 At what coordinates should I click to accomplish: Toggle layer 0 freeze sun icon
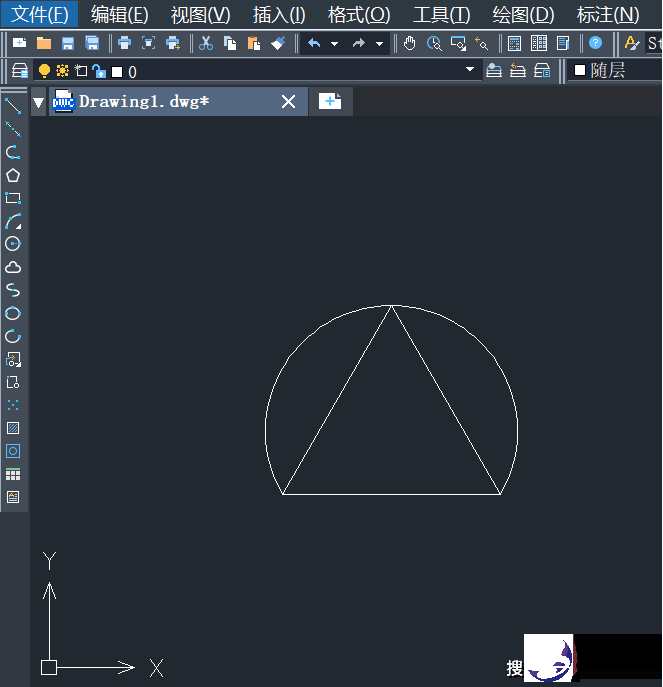63,71
